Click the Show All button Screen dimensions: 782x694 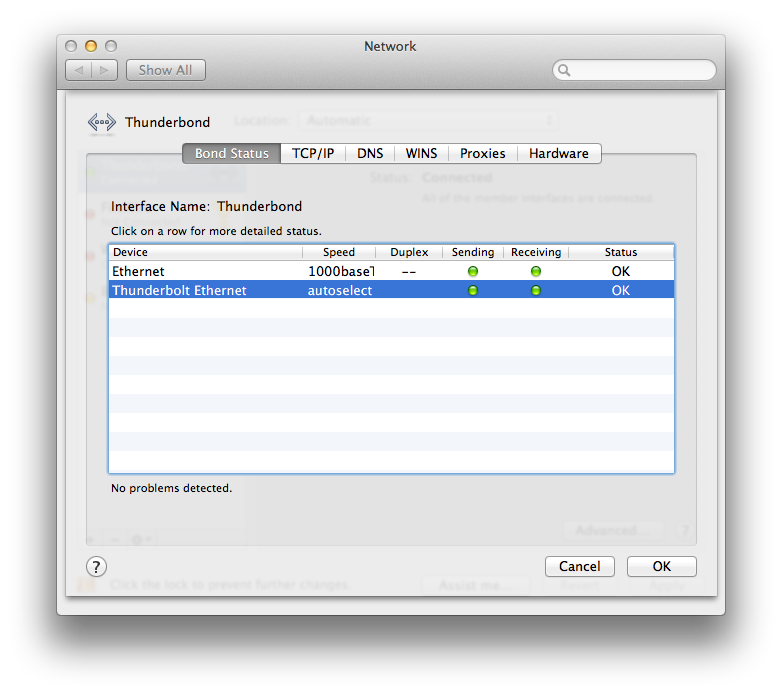pos(166,70)
